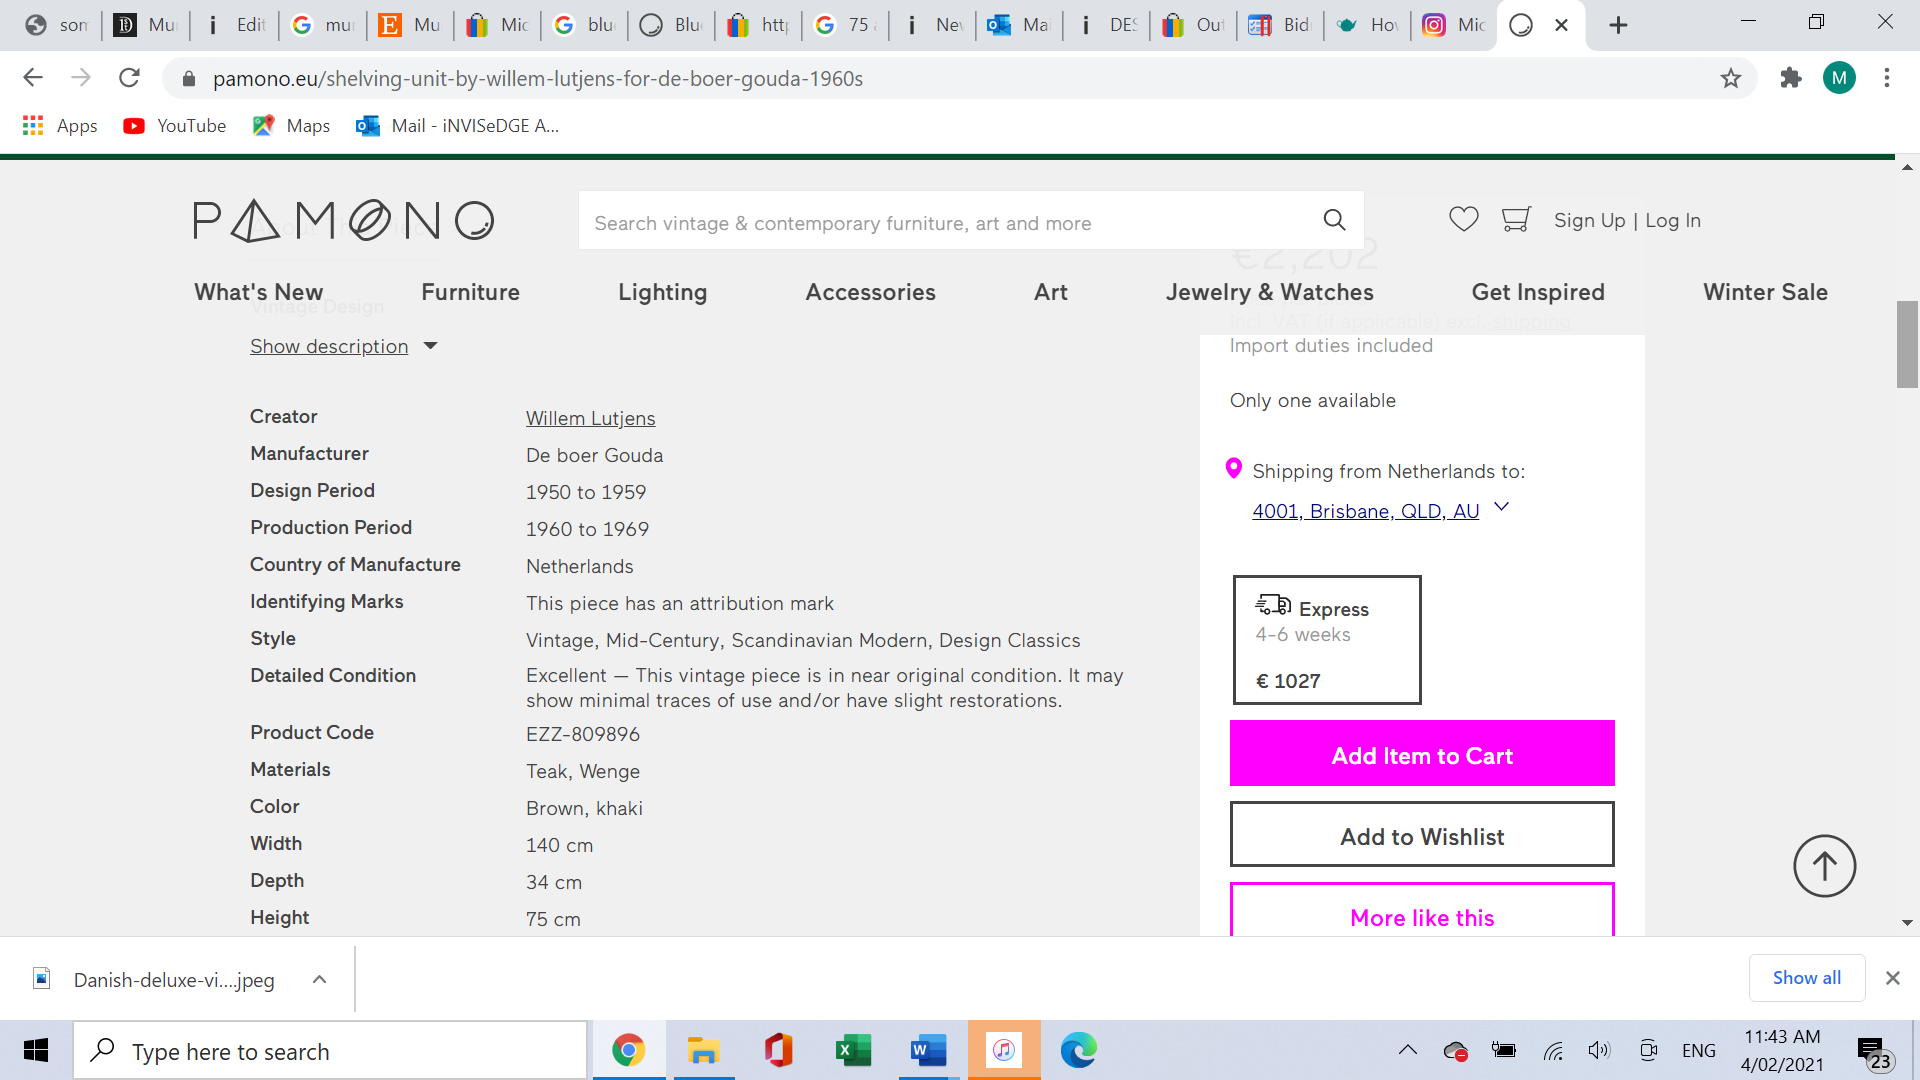Image resolution: width=1920 pixels, height=1080 pixels.
Task: Select the Express shipping option
Action: tap(1327, 640)
